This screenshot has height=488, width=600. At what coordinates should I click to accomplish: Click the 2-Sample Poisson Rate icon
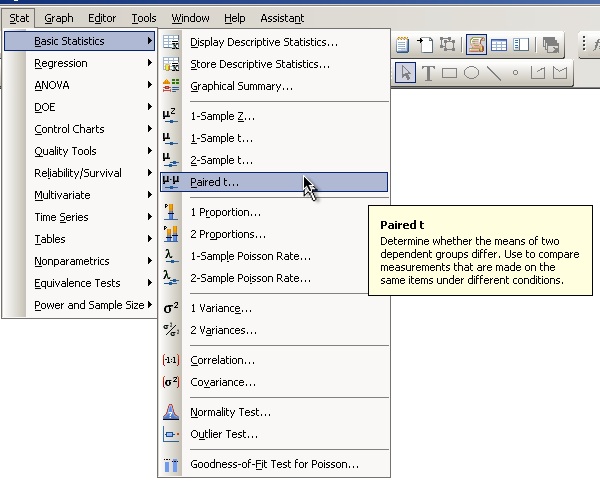coord(171,277)
